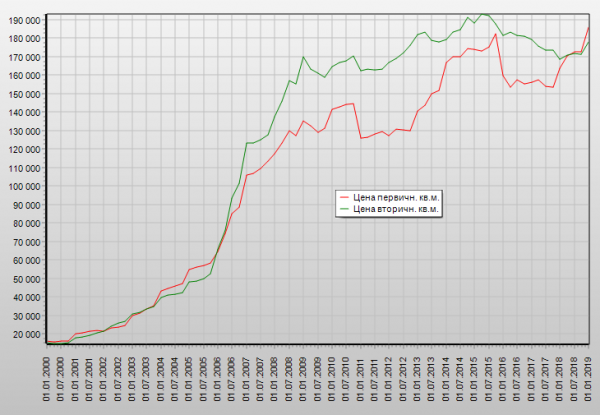Click the green line's highest peak near 2015

(482, 14)
